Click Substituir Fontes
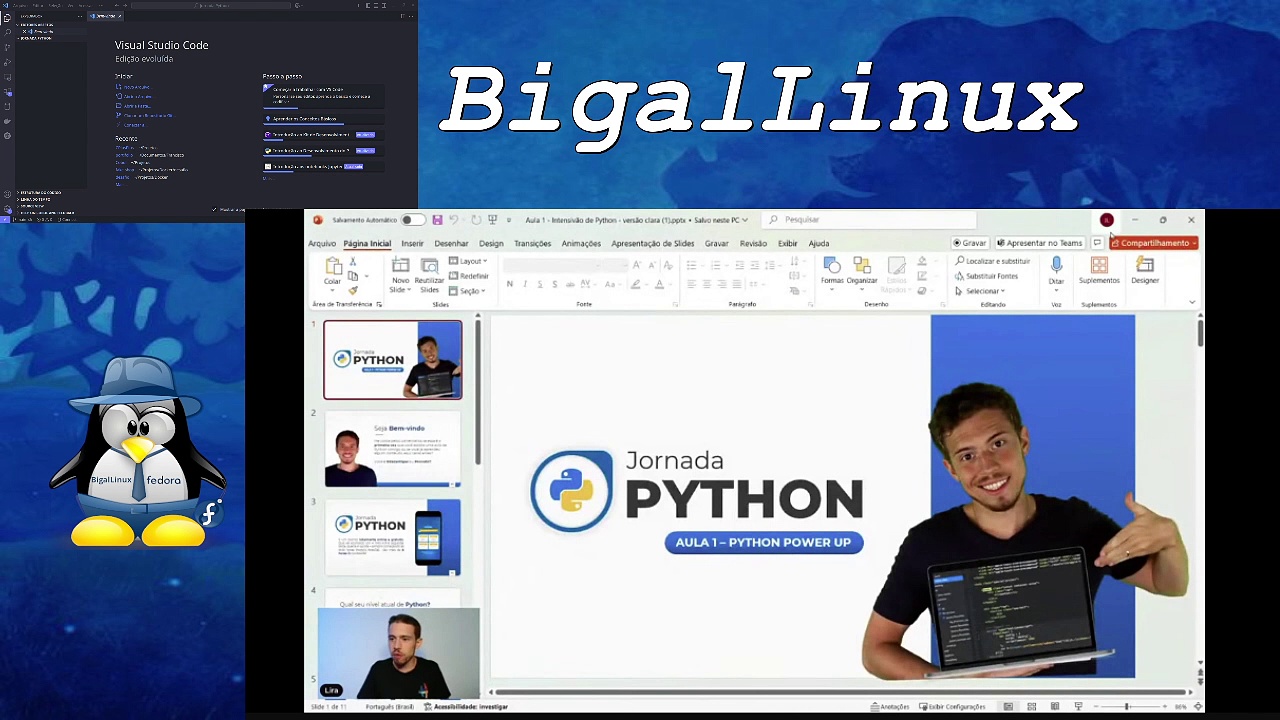This screenshot has width=1280, height=720. tap(986, 276)
